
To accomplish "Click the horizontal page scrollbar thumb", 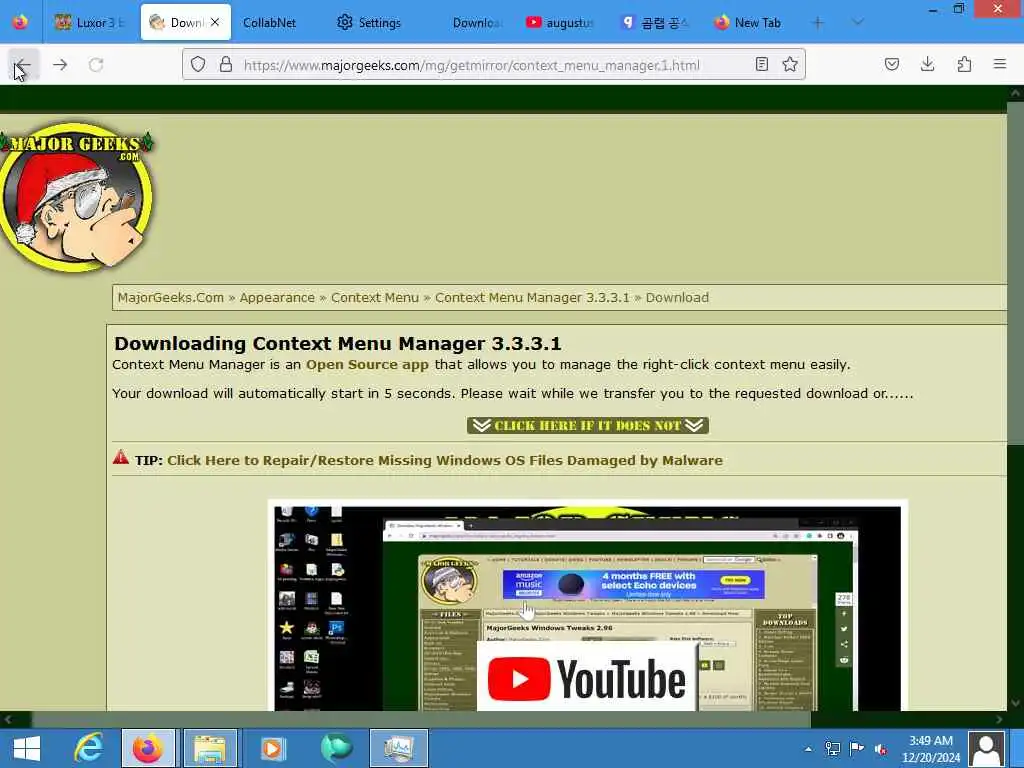I will 421,720.
